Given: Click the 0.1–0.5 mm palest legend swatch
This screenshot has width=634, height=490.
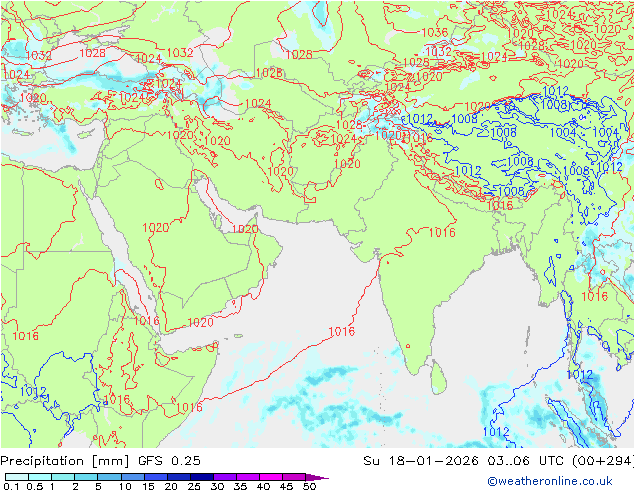Looking at the screenshot, I should coord(17,477).
